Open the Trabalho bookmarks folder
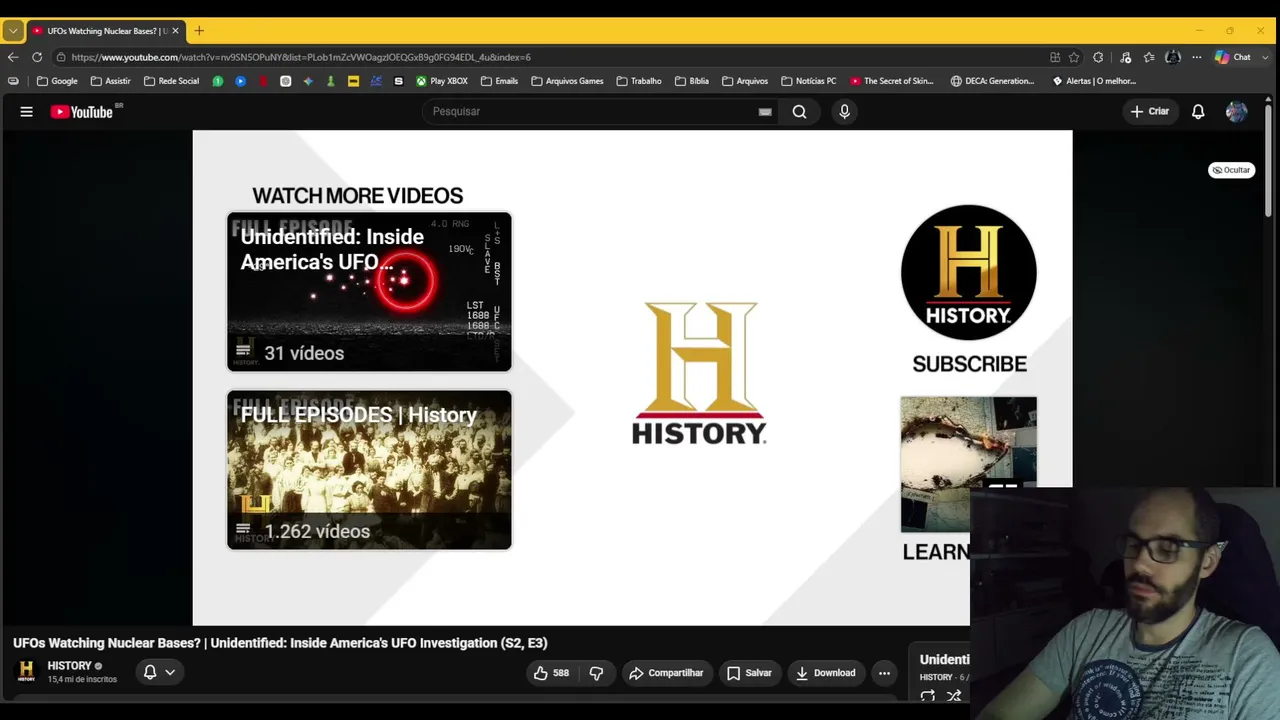This screenshot has width=1280, height=720. click(x=639, y=81)
